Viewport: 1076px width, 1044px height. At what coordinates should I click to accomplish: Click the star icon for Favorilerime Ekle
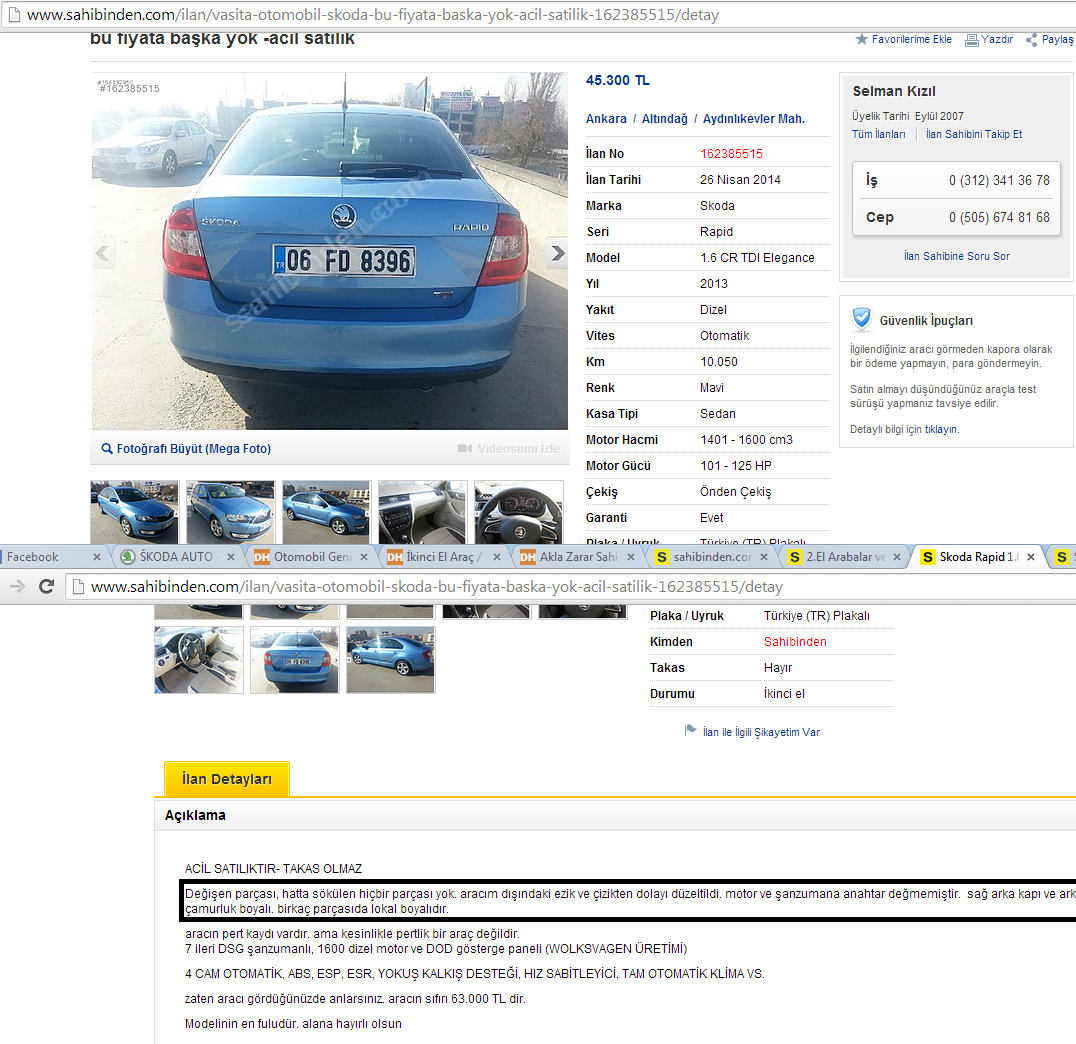tap(862, 39)
